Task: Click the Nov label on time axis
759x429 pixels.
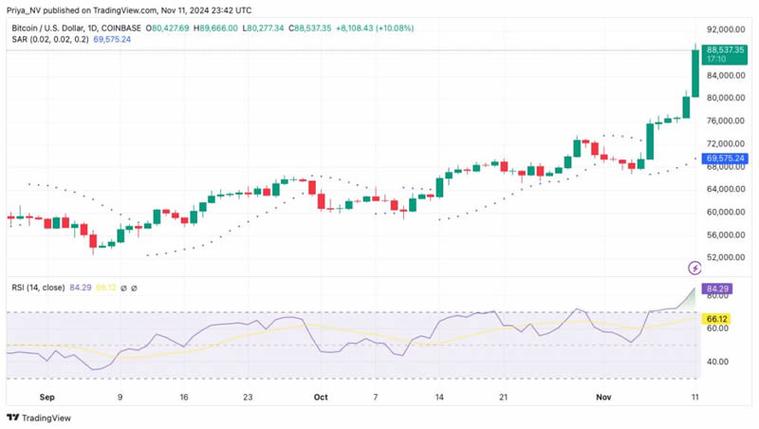Action: (x=603, y=397)
